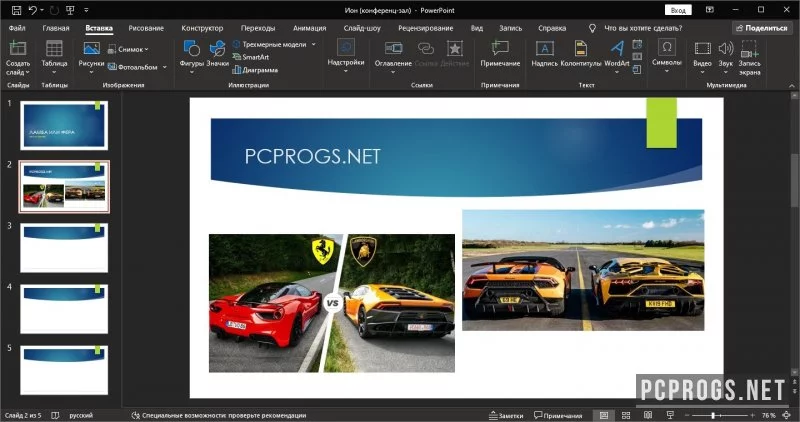800x422 pixels.
Task: Insert a text box with Надпись
Action: 544,54
